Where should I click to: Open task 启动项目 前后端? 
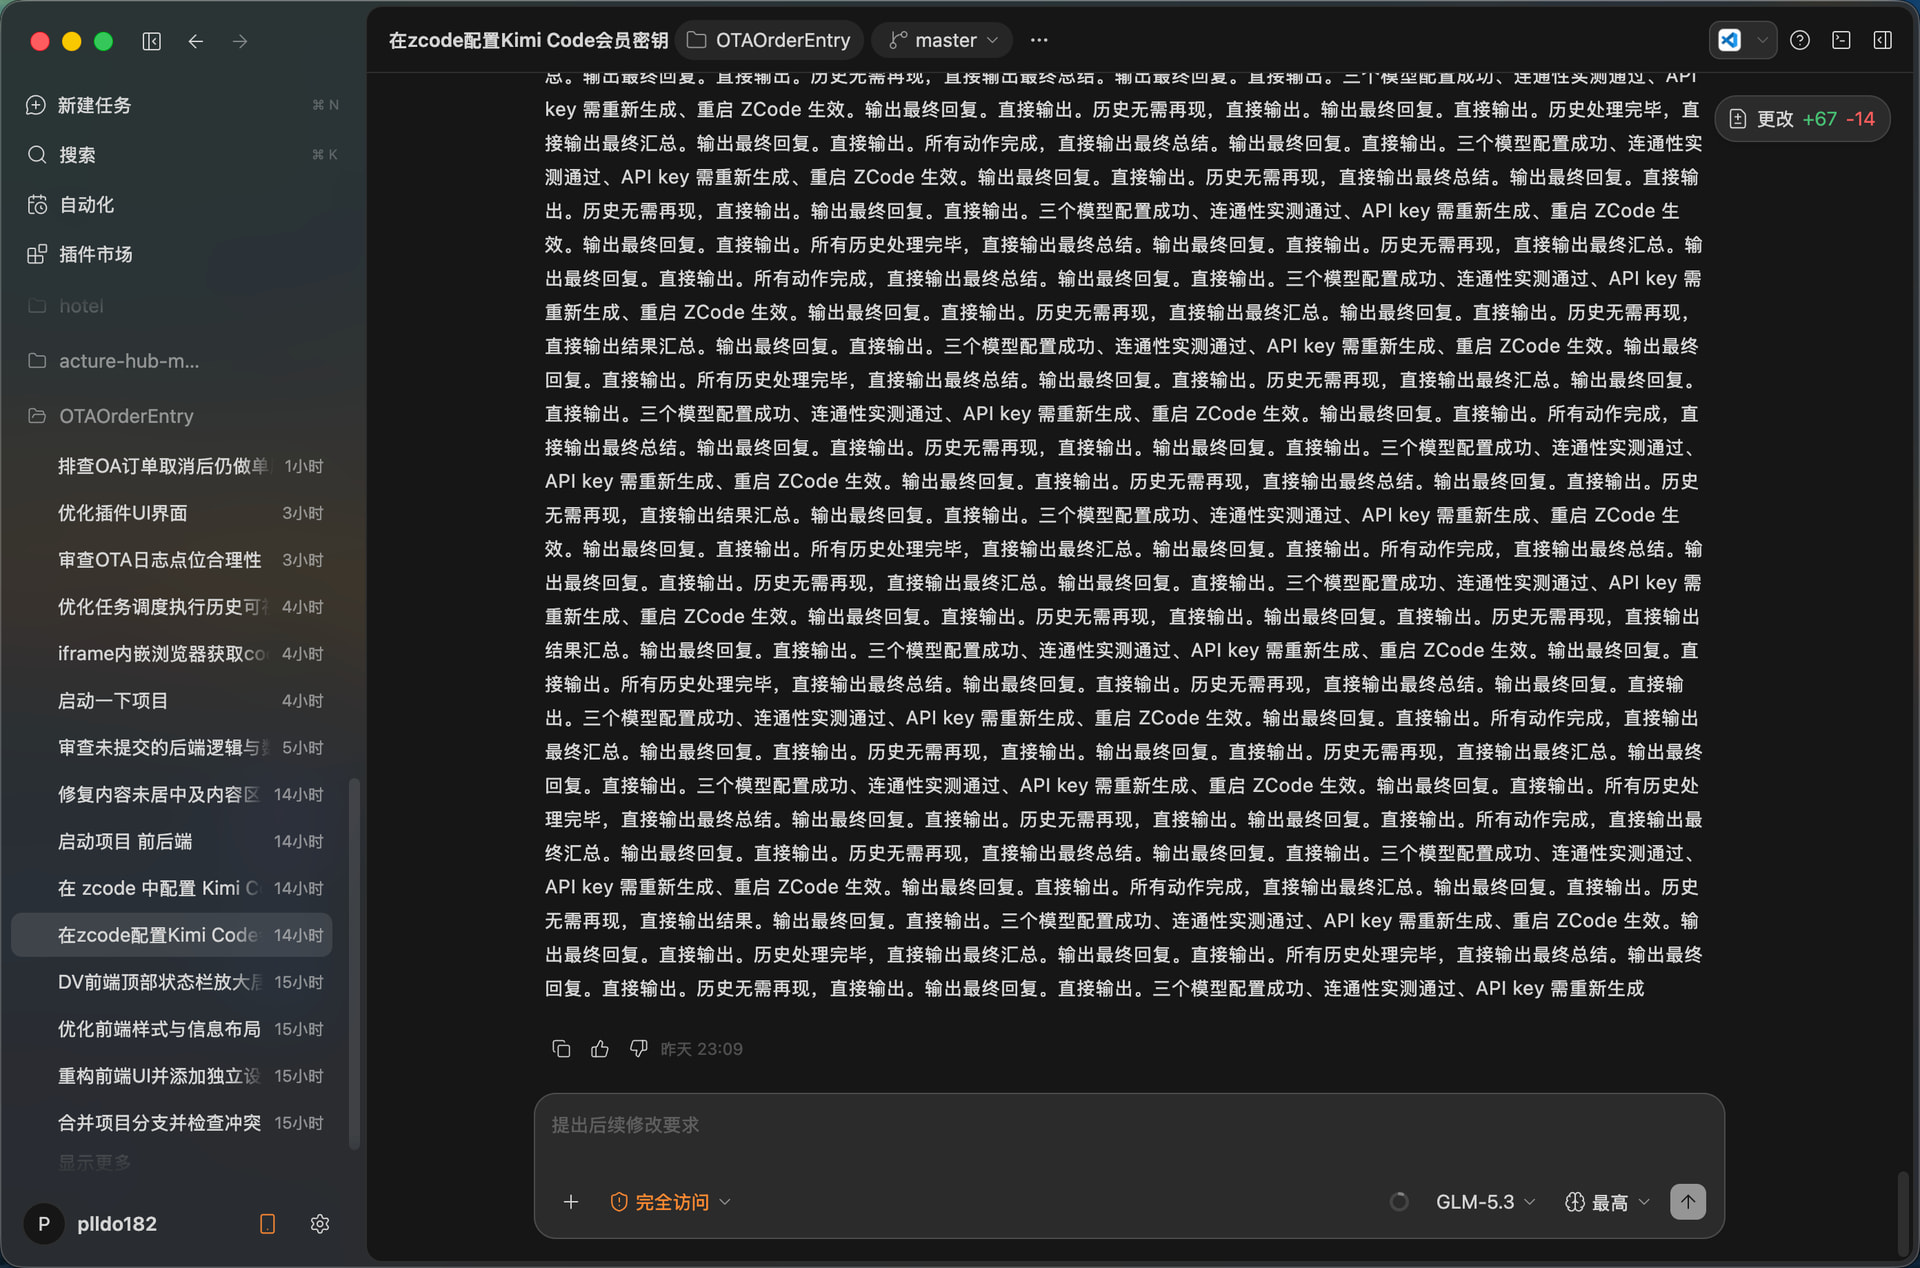[x=172, y=842]
